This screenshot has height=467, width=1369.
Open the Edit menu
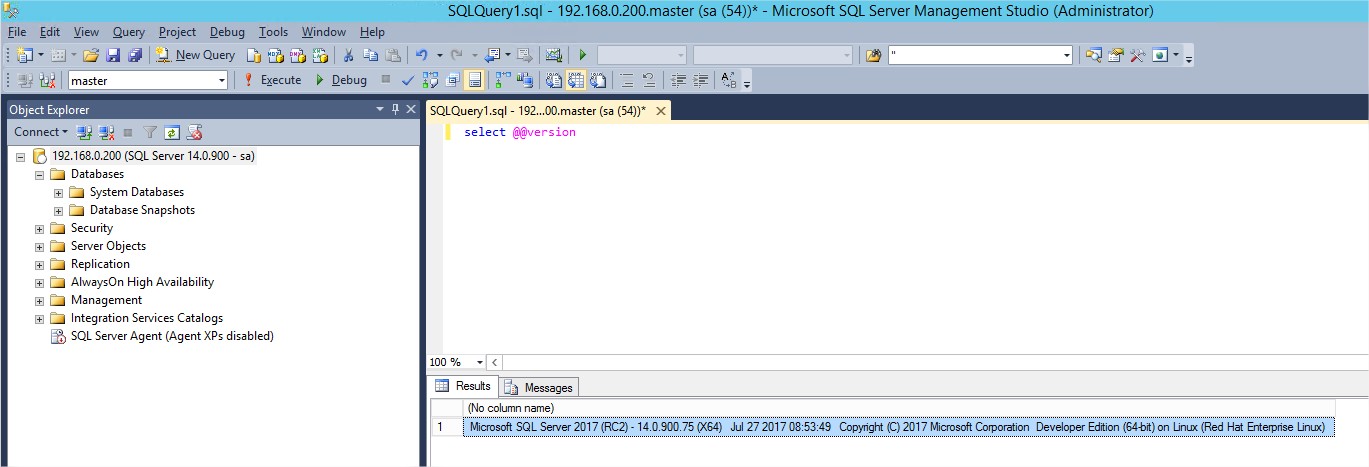pyautogui.click(x=50, y=32)
